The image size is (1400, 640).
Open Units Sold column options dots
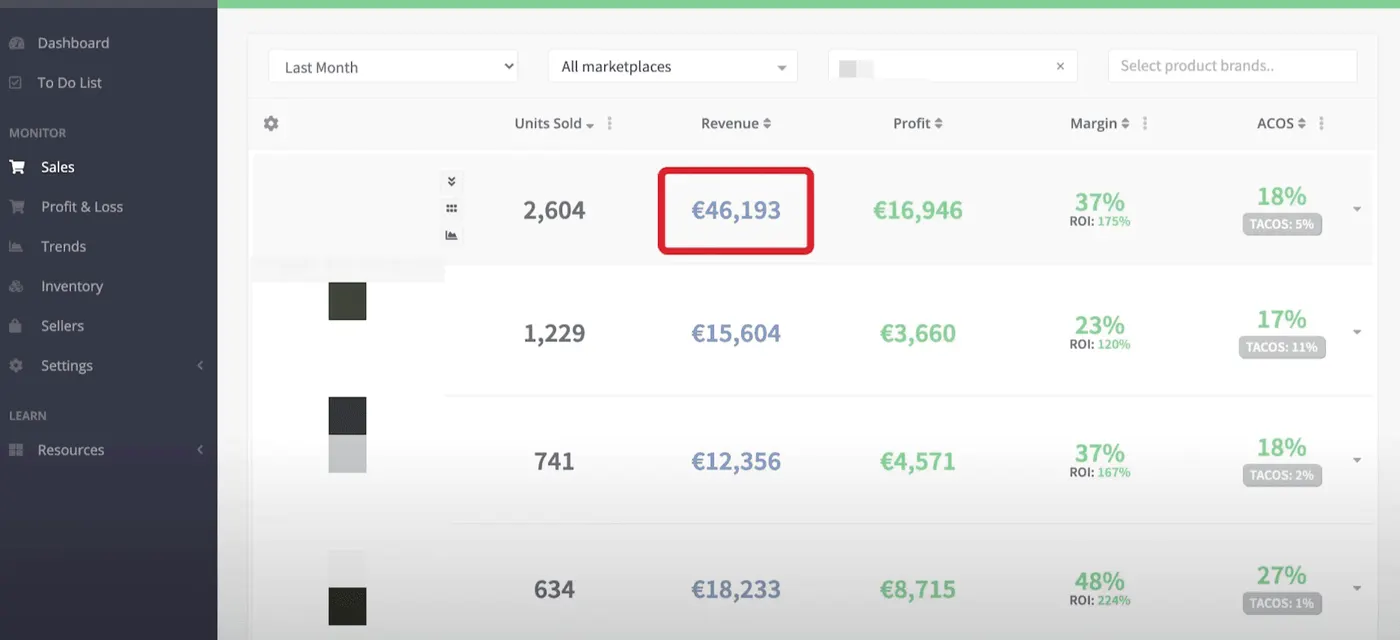pos(610,124)
